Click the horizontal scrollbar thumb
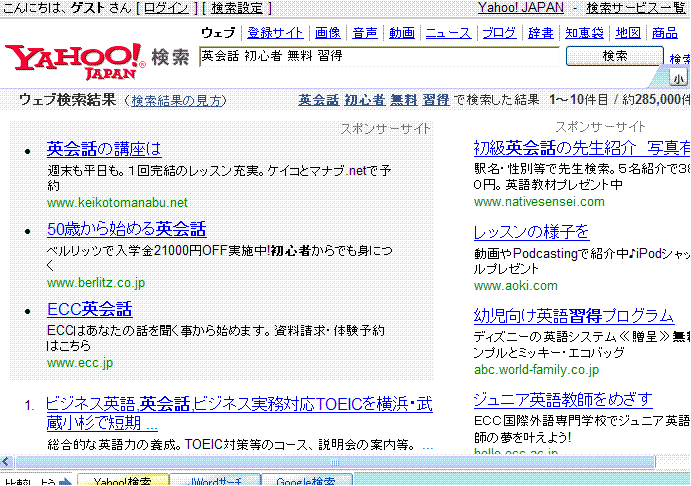The image size is (691, 486). pos(335,462)
